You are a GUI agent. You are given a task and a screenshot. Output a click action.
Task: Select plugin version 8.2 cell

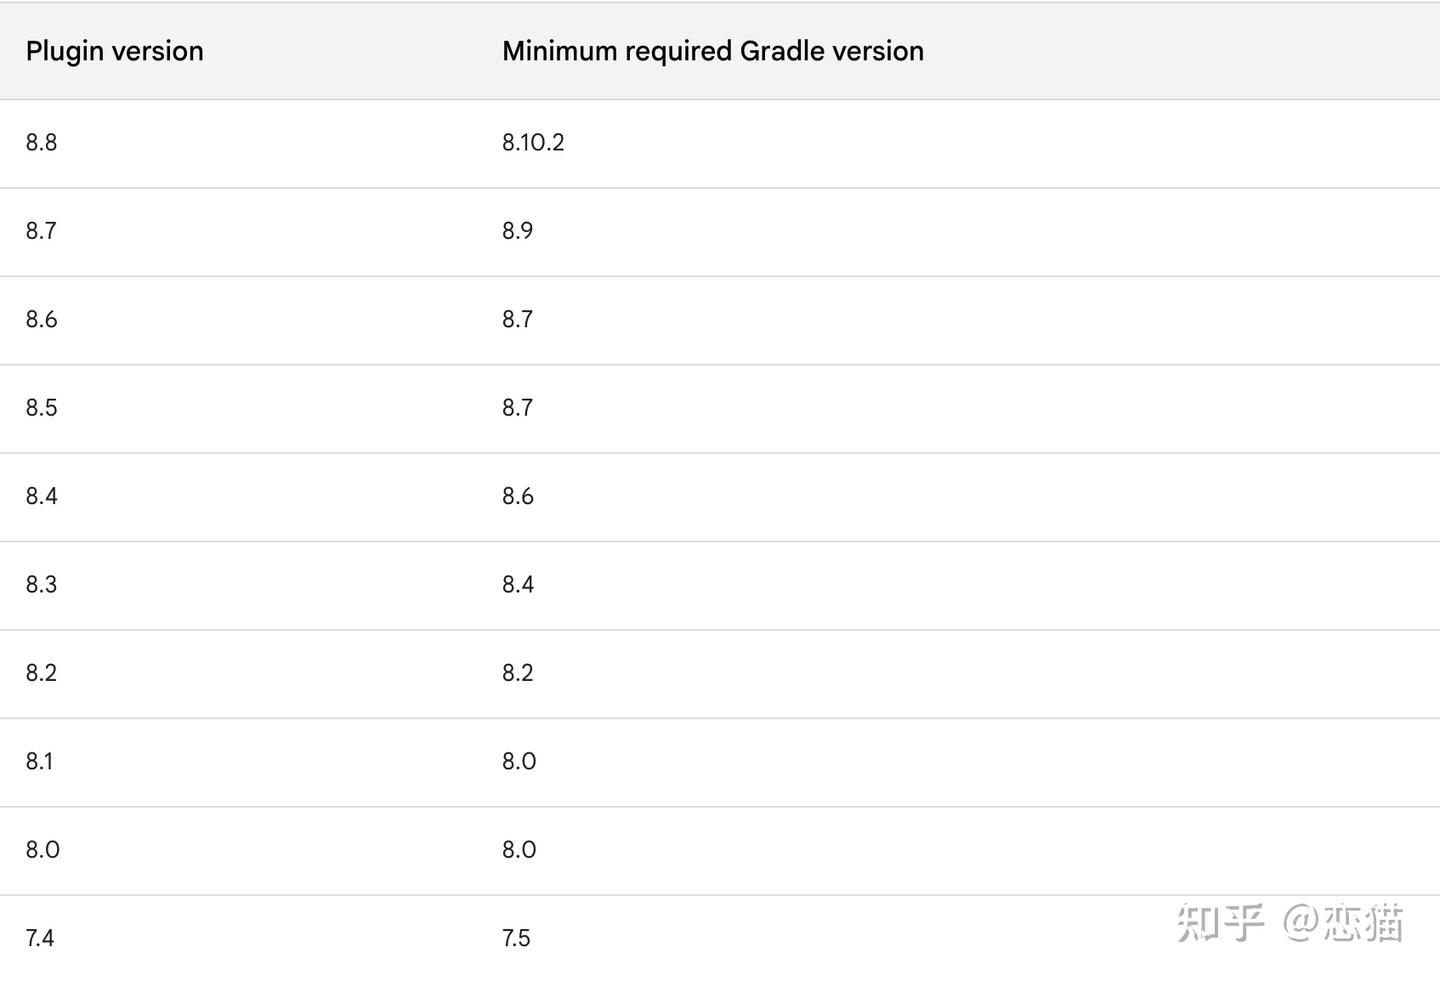(x=41, y=673)
